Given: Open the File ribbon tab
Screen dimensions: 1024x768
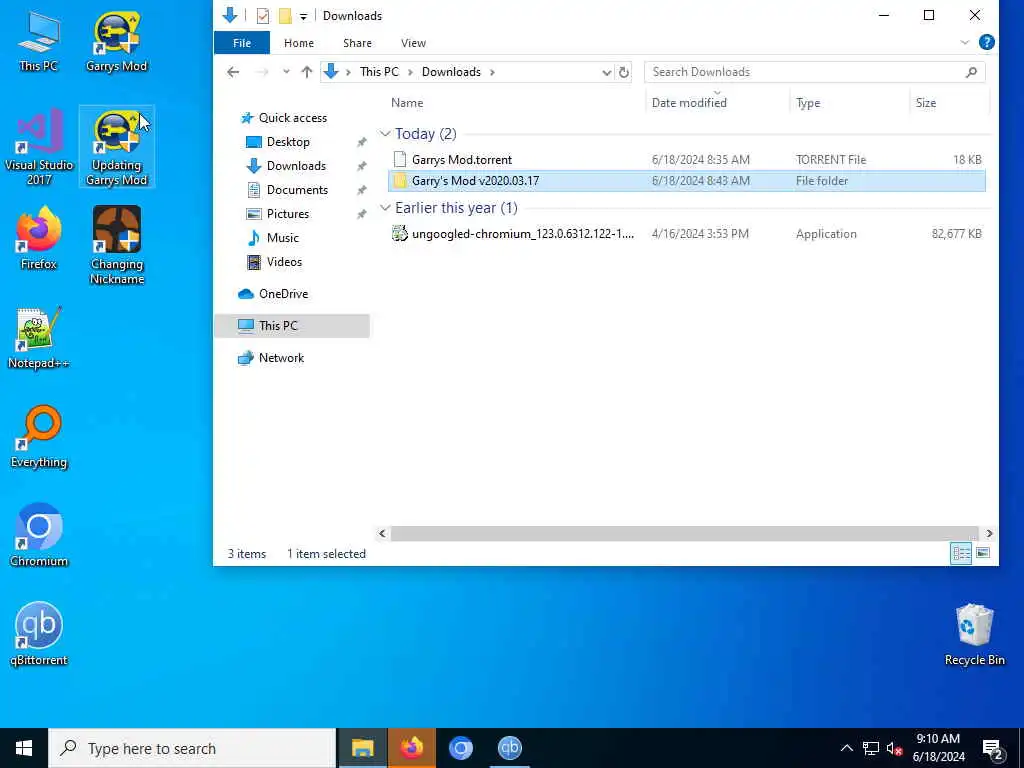Looking at the screenshot, I should point(242,43).
